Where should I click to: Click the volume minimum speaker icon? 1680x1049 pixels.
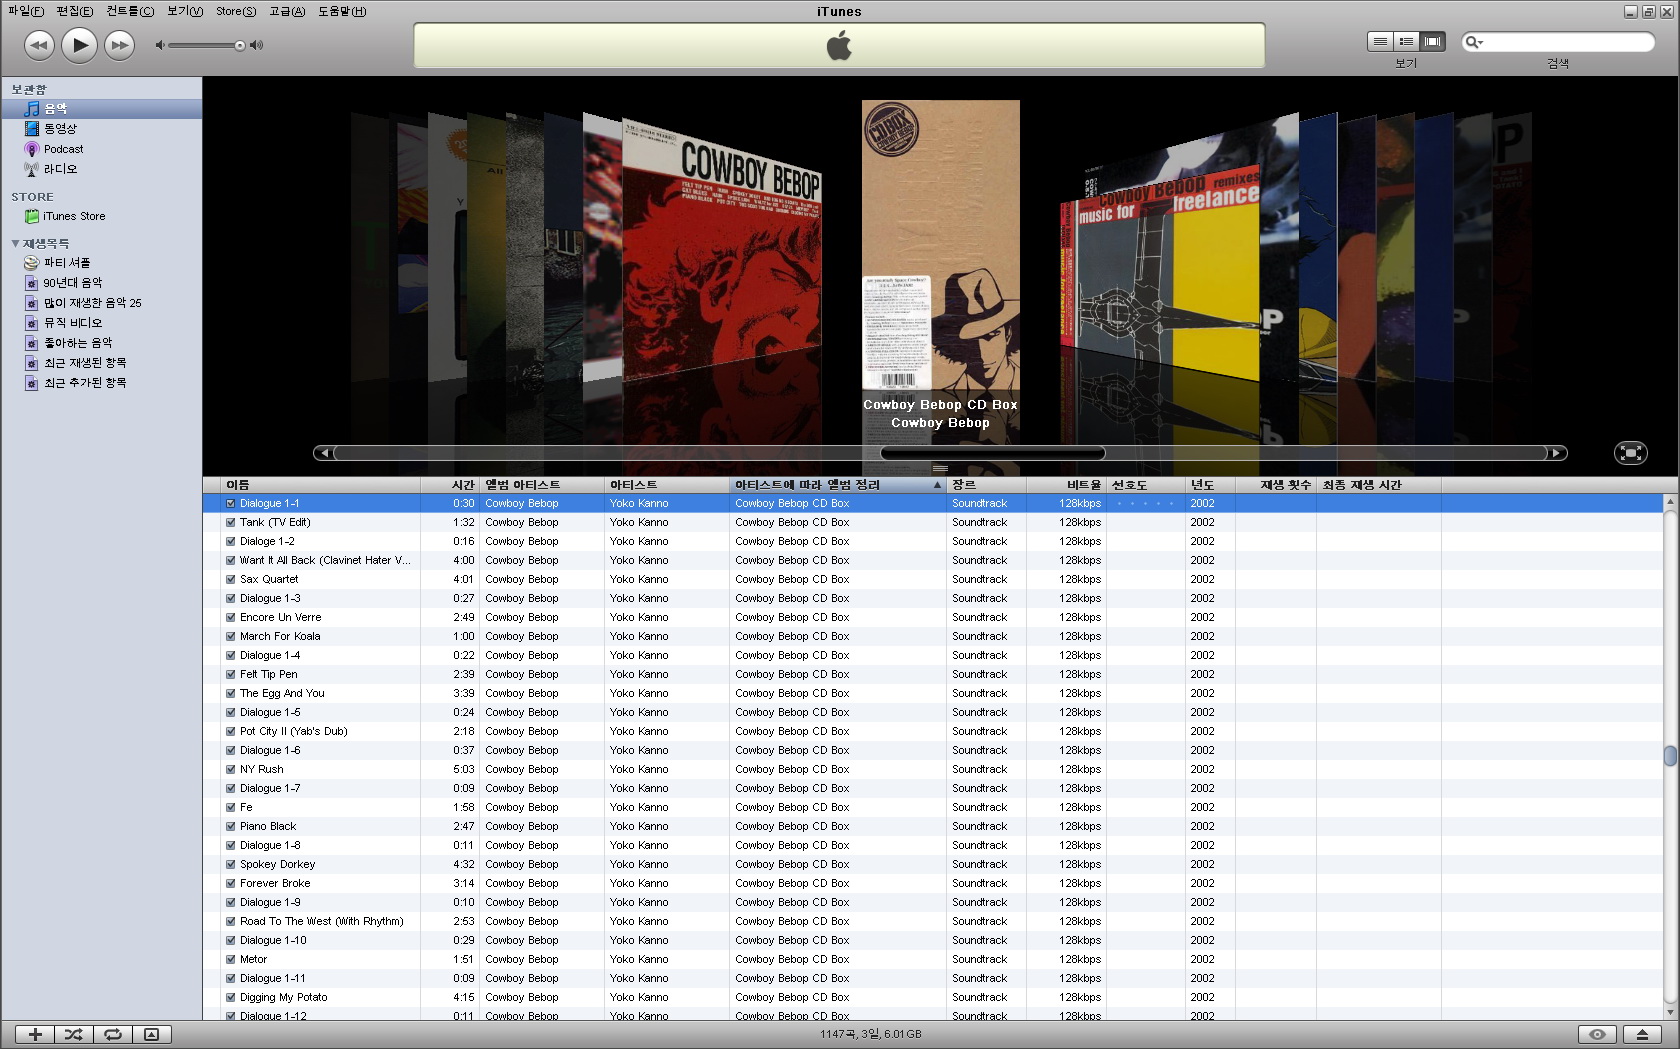[159, 45]
